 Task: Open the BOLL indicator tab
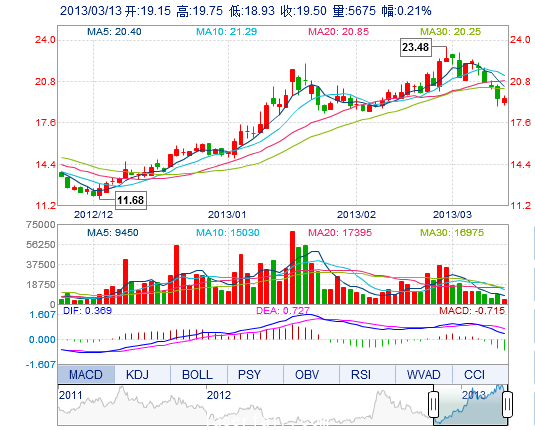click(x=199, y=374)
